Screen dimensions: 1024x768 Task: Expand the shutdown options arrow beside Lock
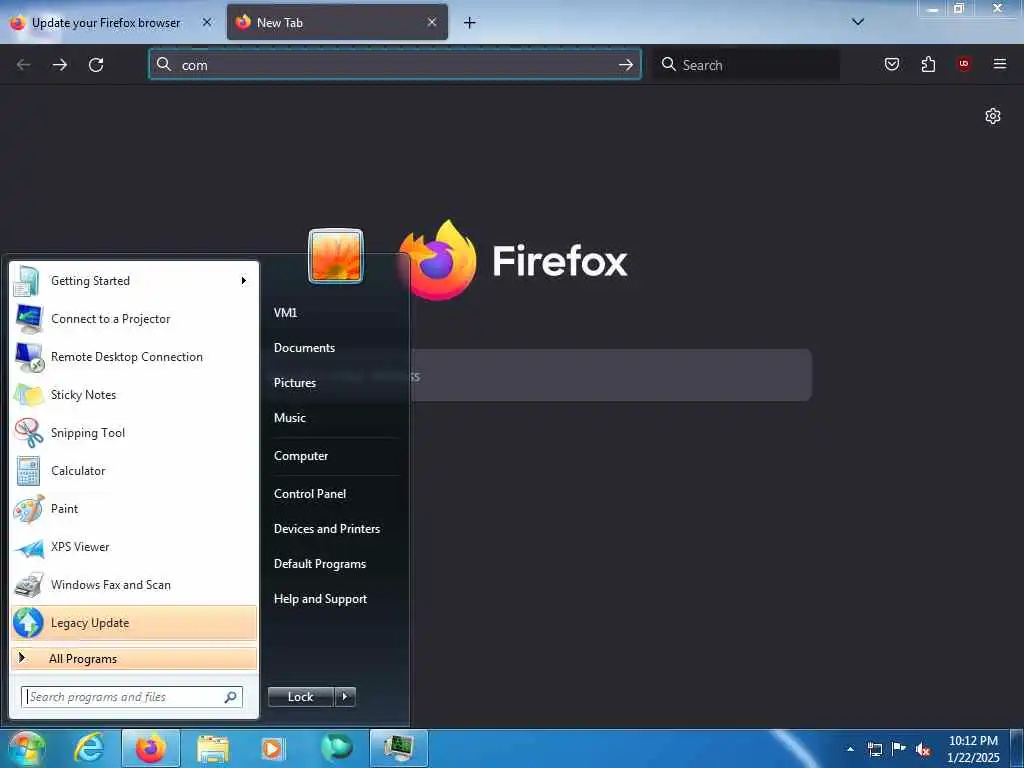(x=345, y=697)
